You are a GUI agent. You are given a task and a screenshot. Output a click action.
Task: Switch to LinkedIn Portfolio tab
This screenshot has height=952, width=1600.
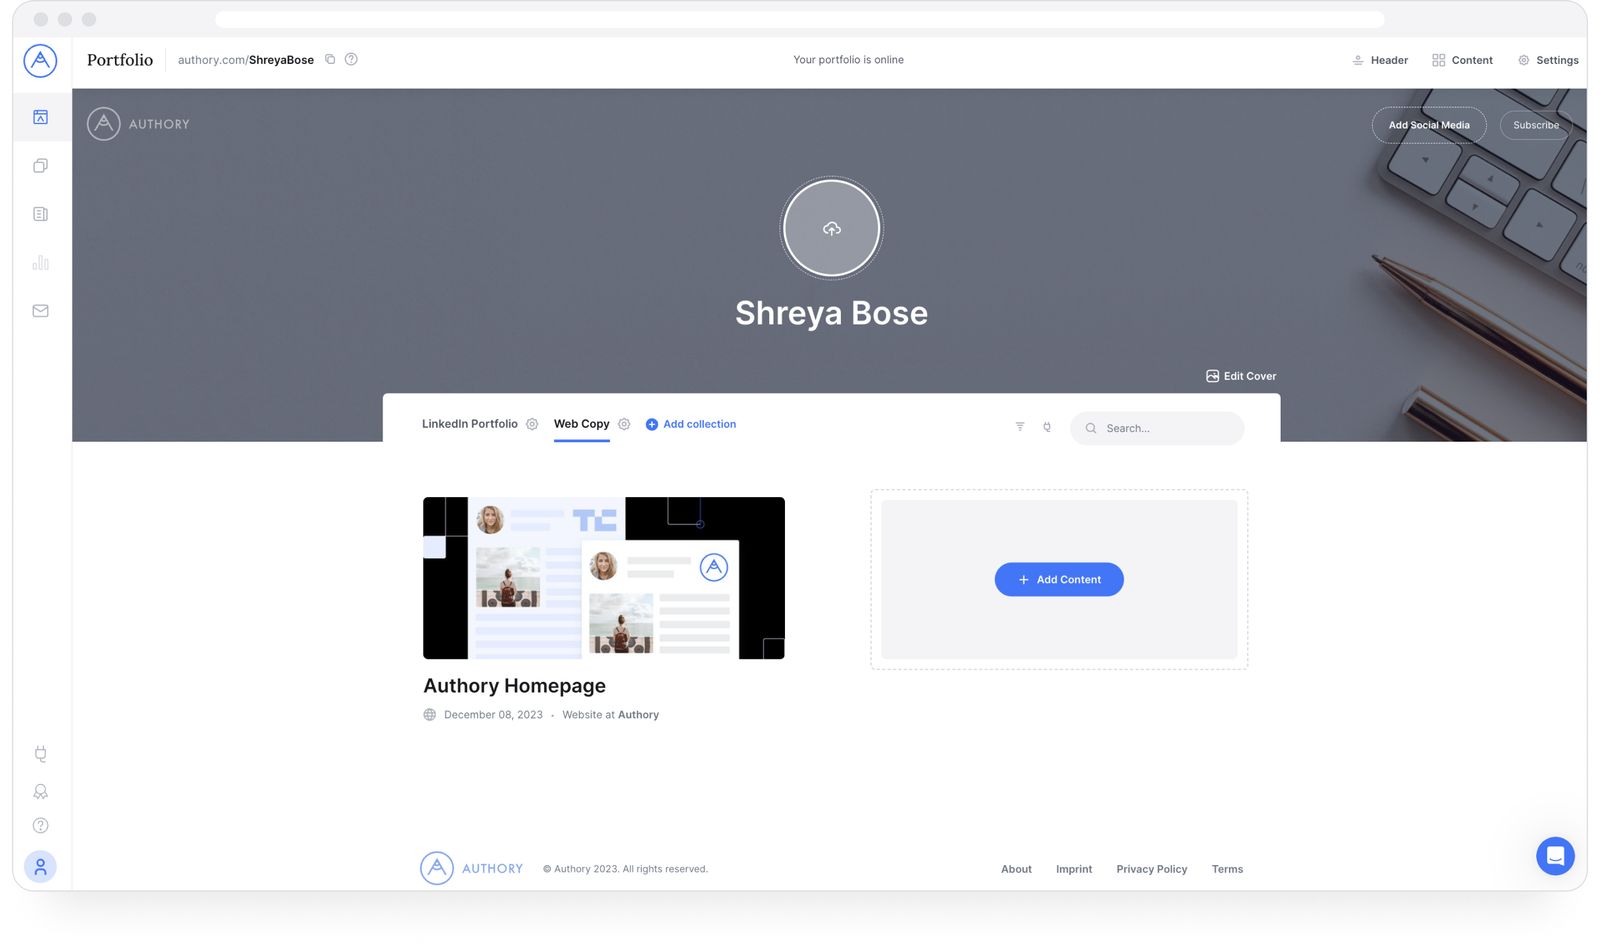tap(469, 424)
